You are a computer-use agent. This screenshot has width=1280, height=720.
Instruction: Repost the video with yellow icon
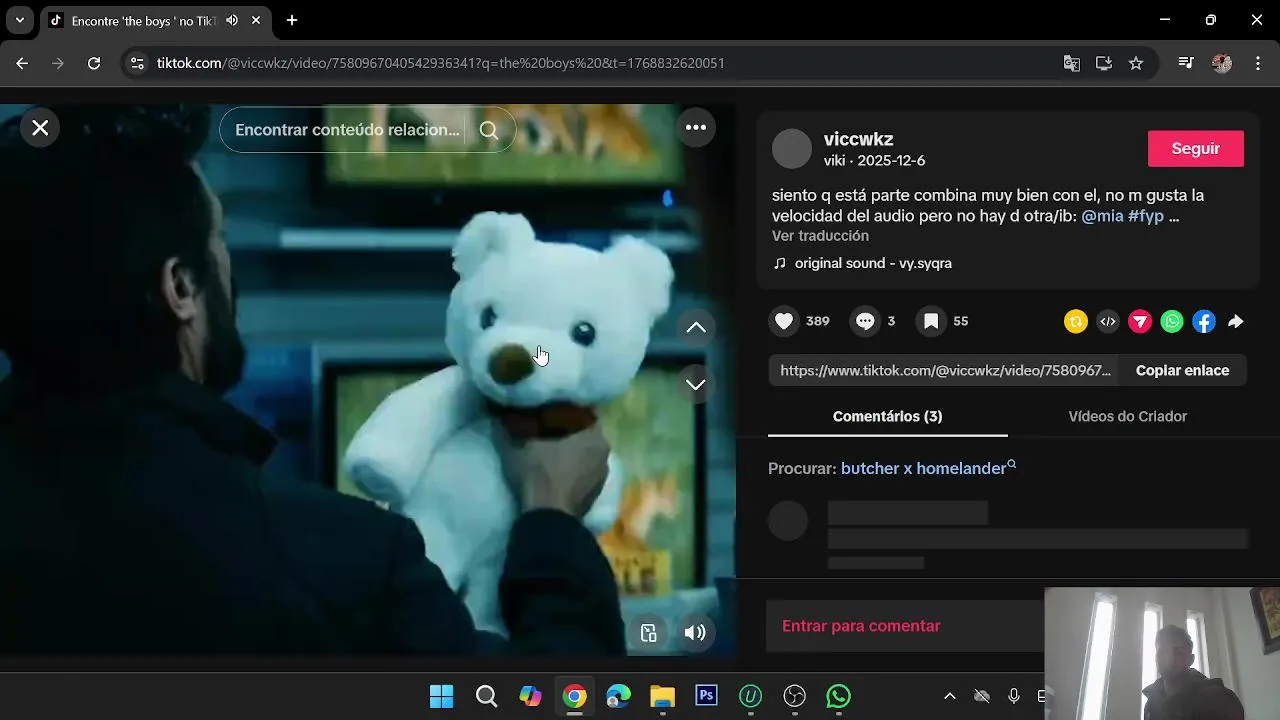1076,321
